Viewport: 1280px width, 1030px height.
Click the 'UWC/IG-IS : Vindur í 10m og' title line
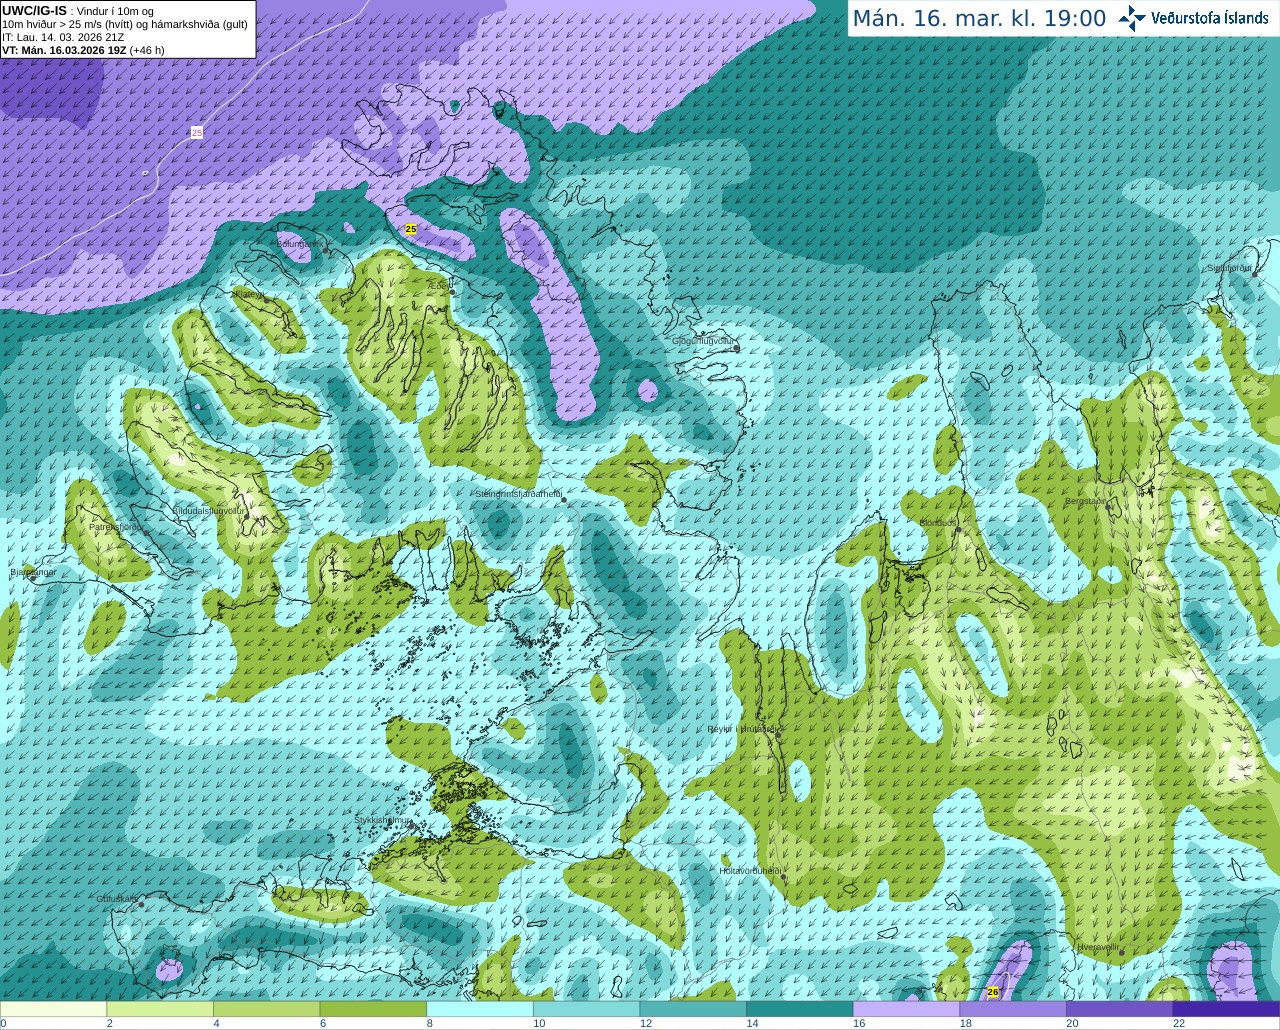[77, 11]
